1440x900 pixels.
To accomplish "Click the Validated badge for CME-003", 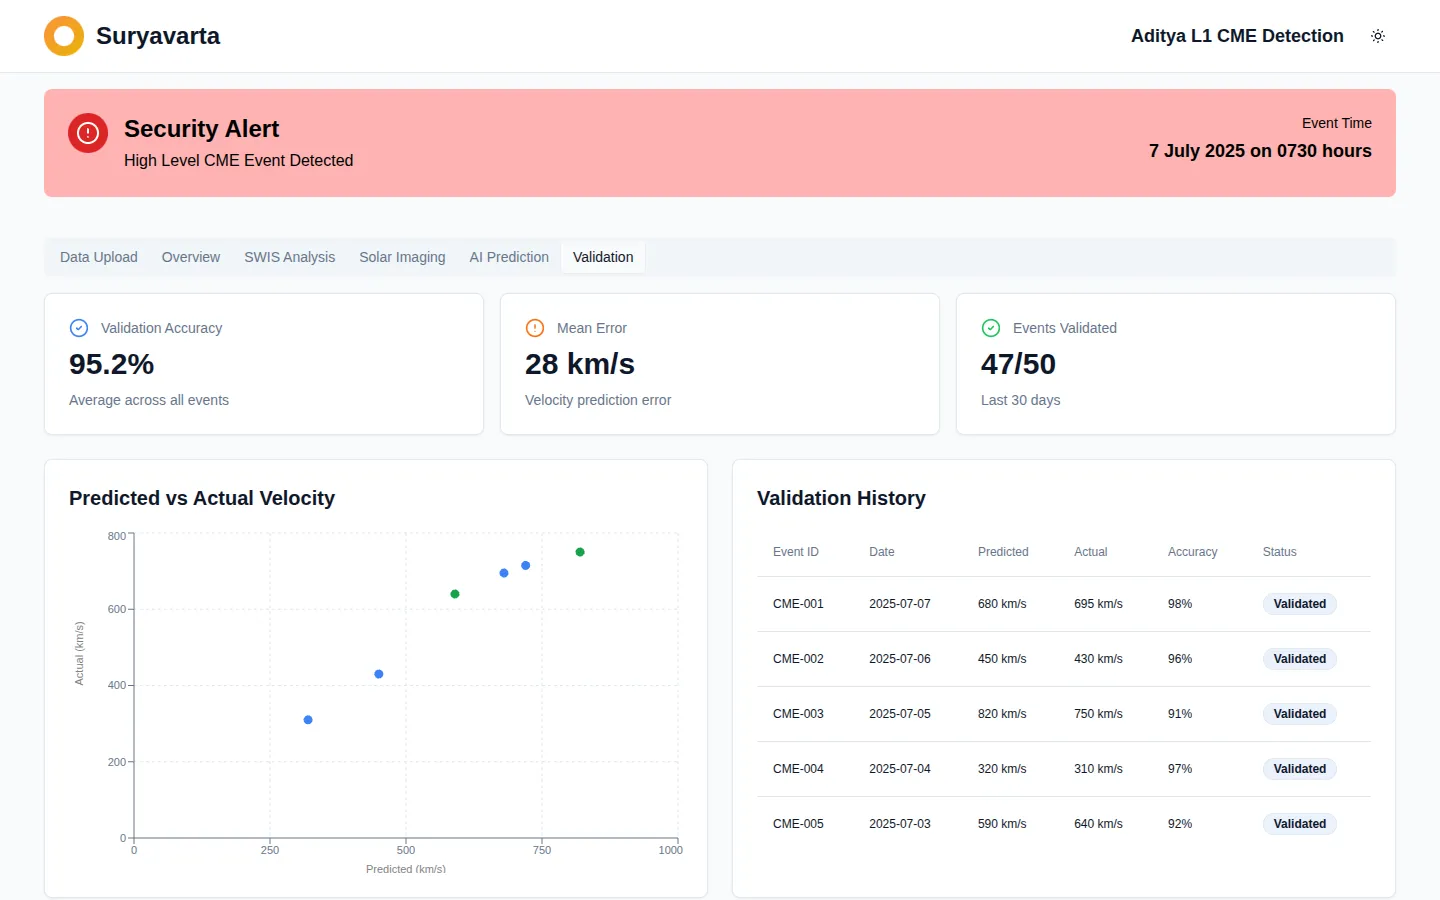I will pyautogui.click(x=1300, y=714).
